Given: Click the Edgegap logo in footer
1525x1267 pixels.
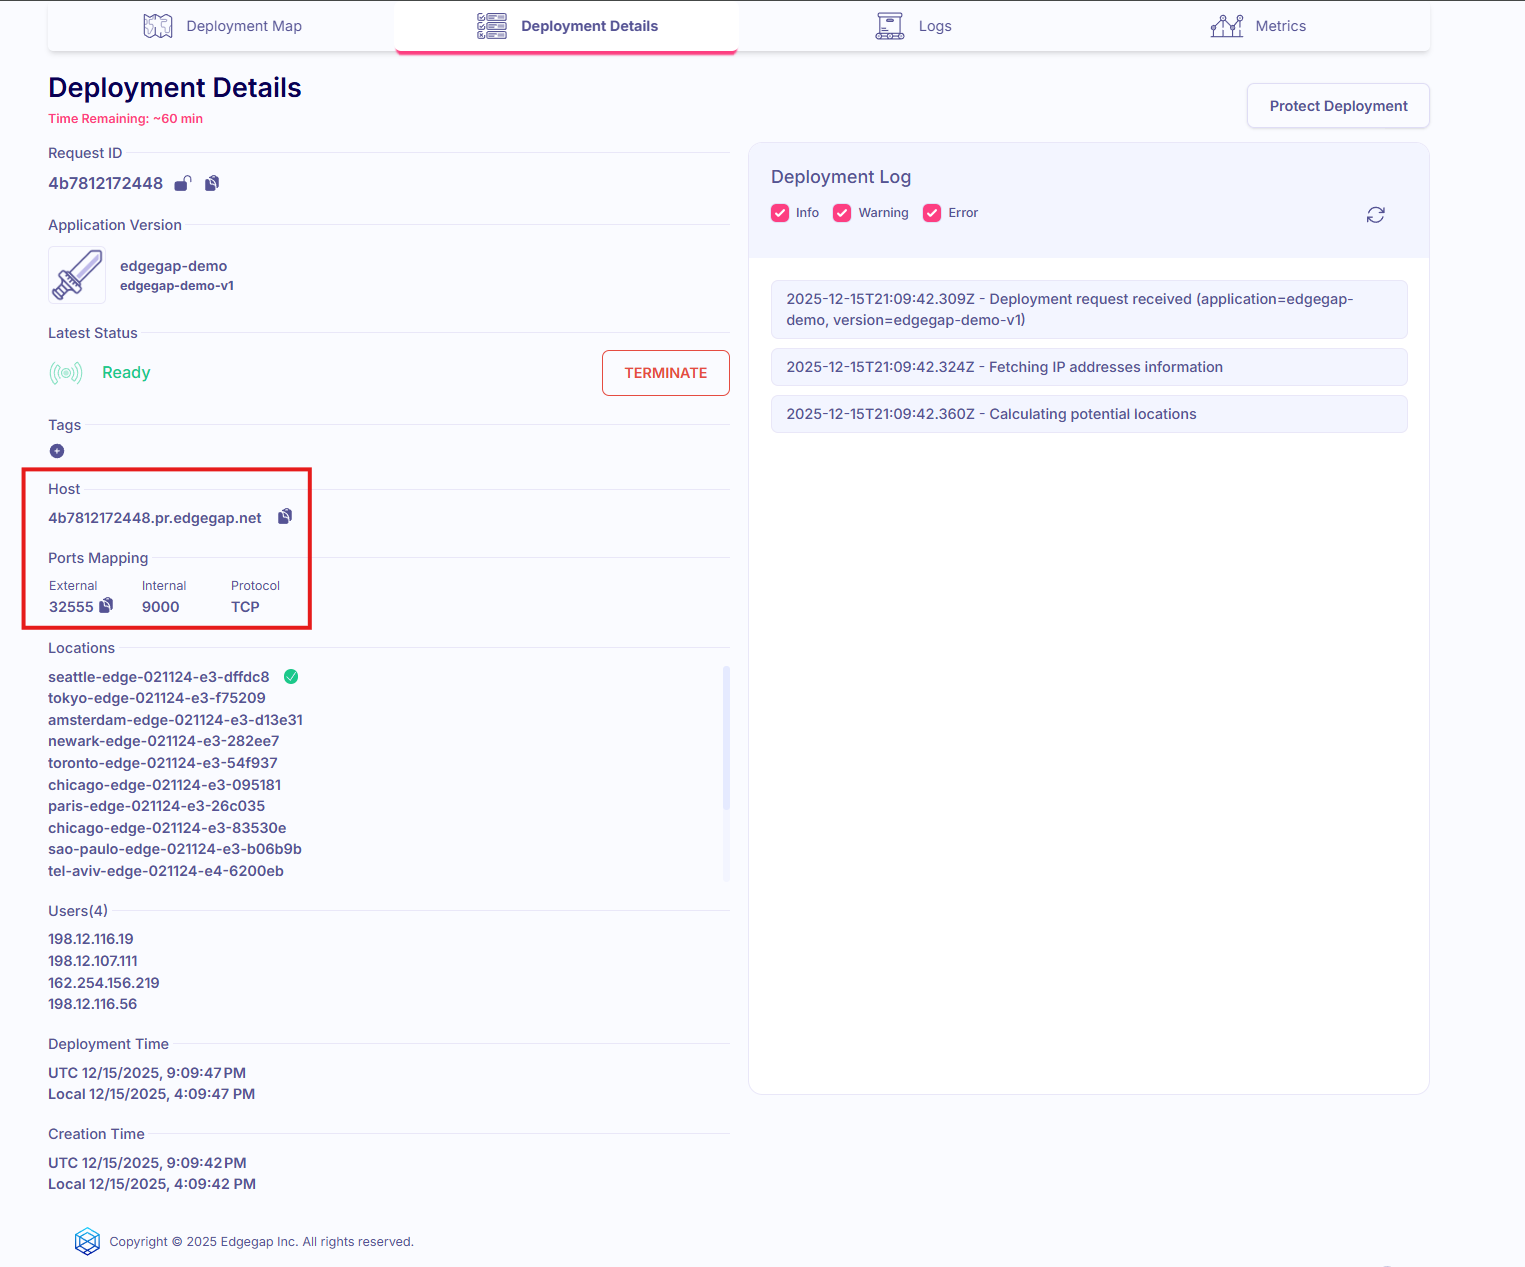Looking at the screenshot, I should tap(88, 1241).
